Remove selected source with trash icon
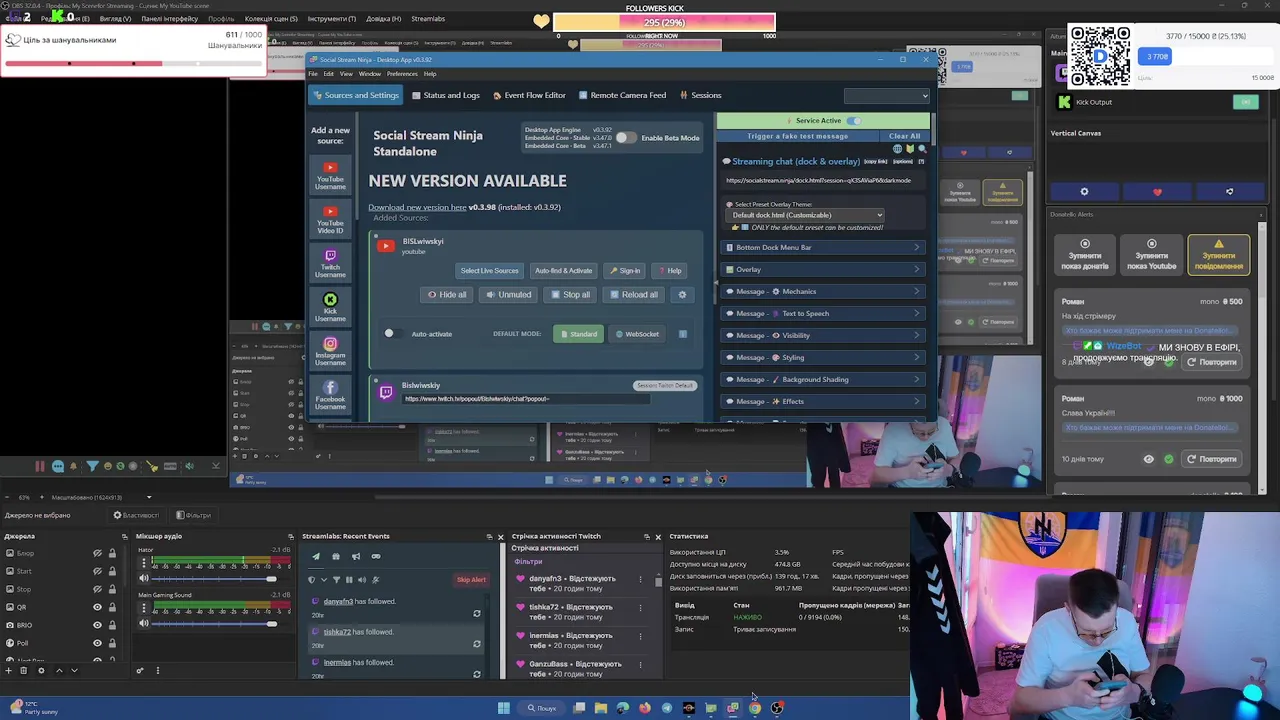This screenshot has width=1280, height=720. 24,670
